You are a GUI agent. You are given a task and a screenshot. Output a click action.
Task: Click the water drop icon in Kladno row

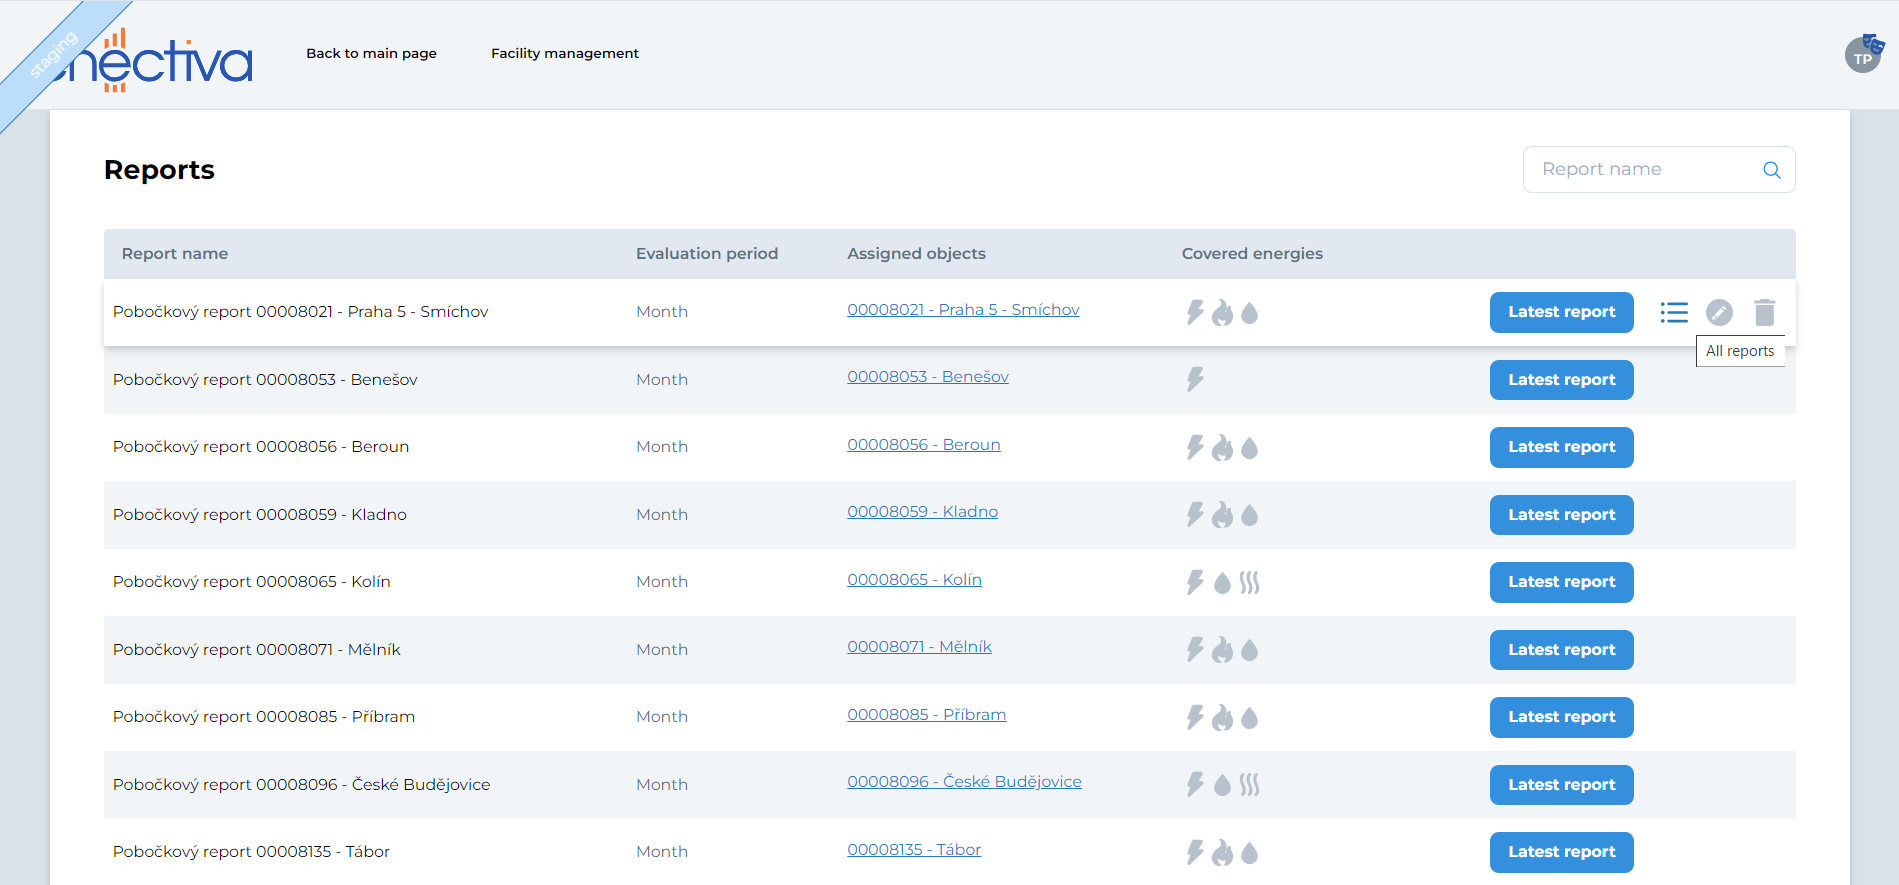(1249, 515)
